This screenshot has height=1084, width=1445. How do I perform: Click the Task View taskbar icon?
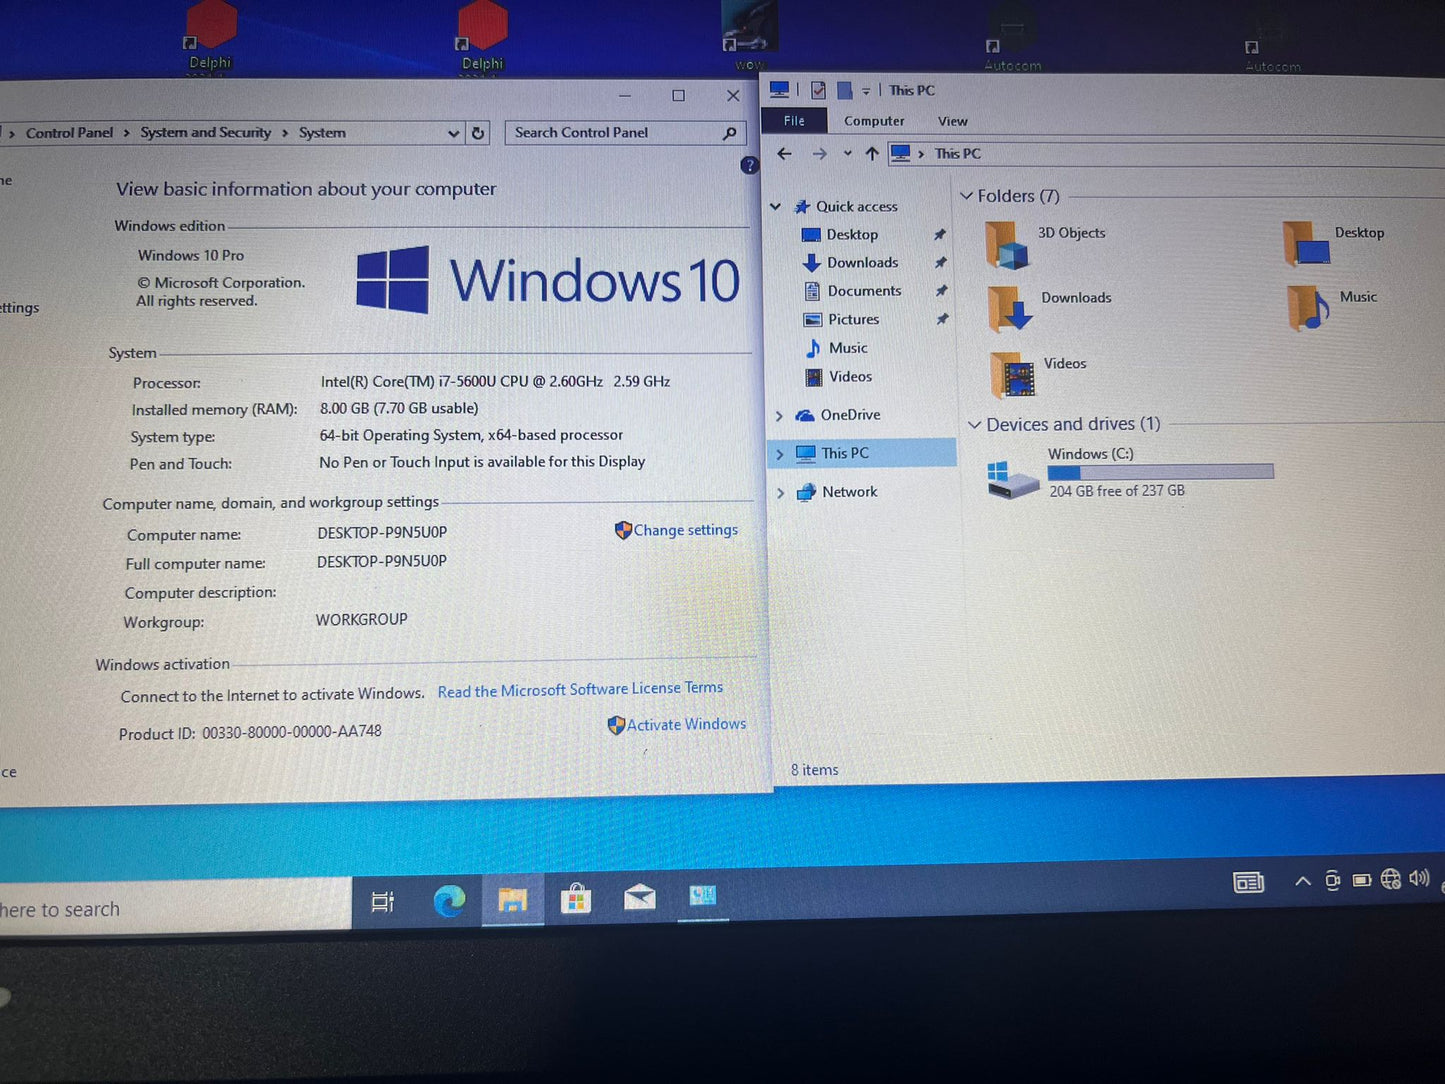382,902
